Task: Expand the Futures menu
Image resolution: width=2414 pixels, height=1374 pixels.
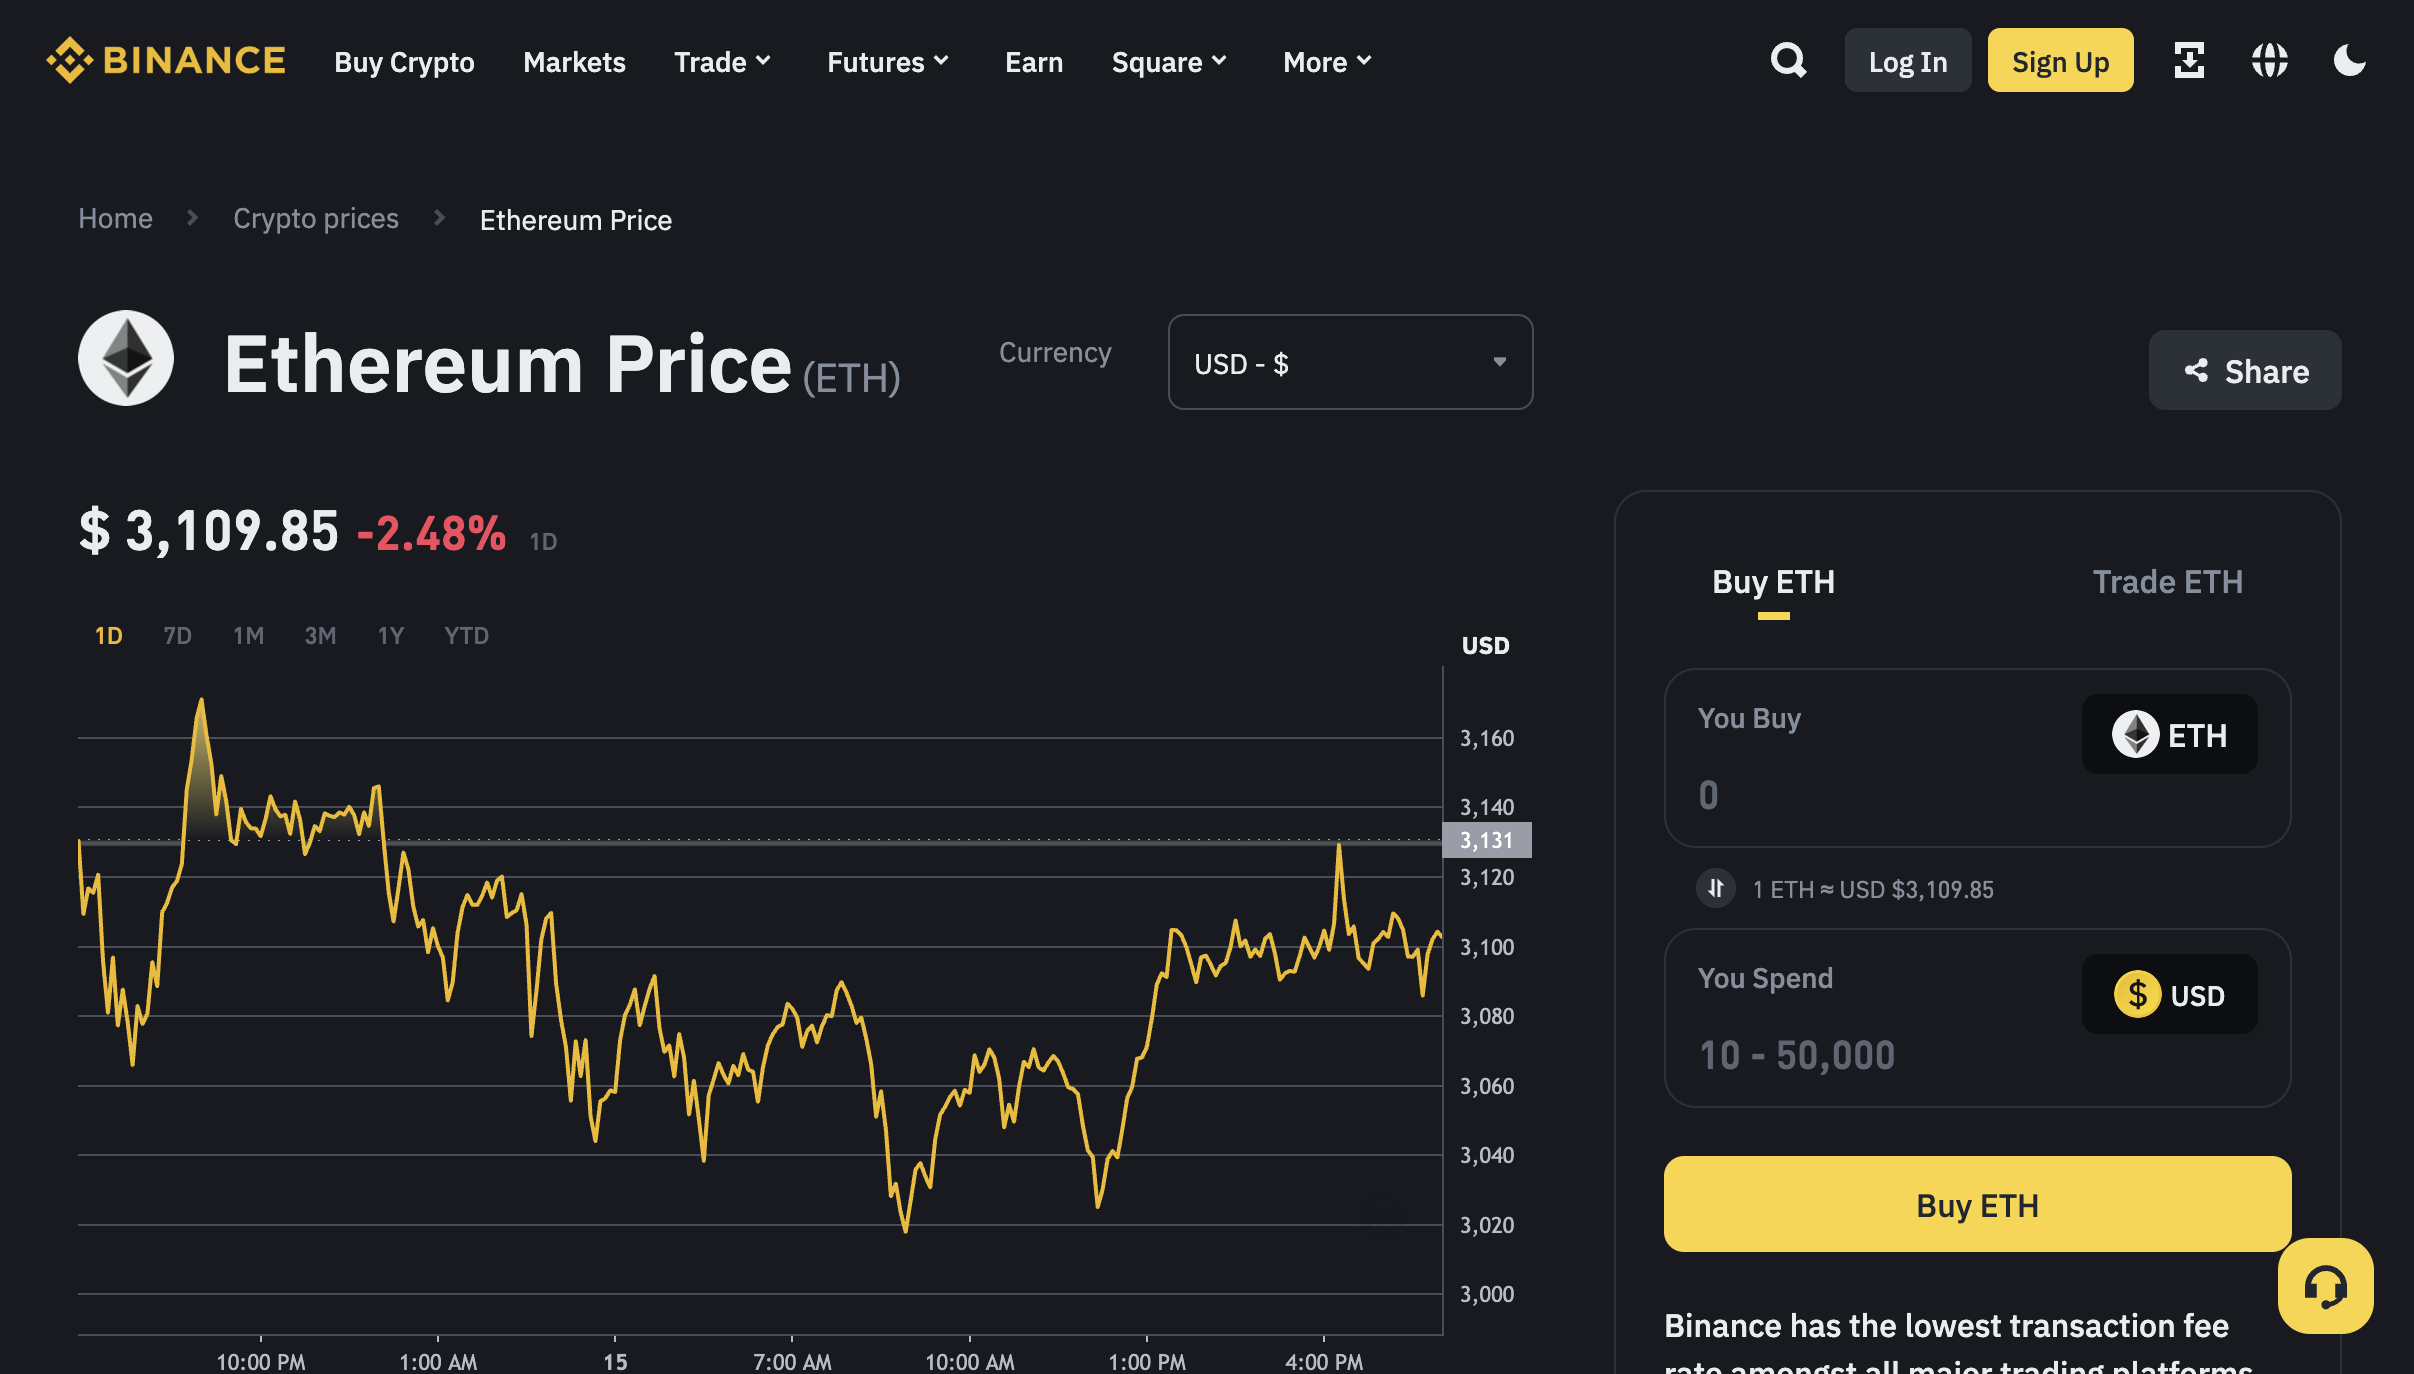Action: [887, 62]
